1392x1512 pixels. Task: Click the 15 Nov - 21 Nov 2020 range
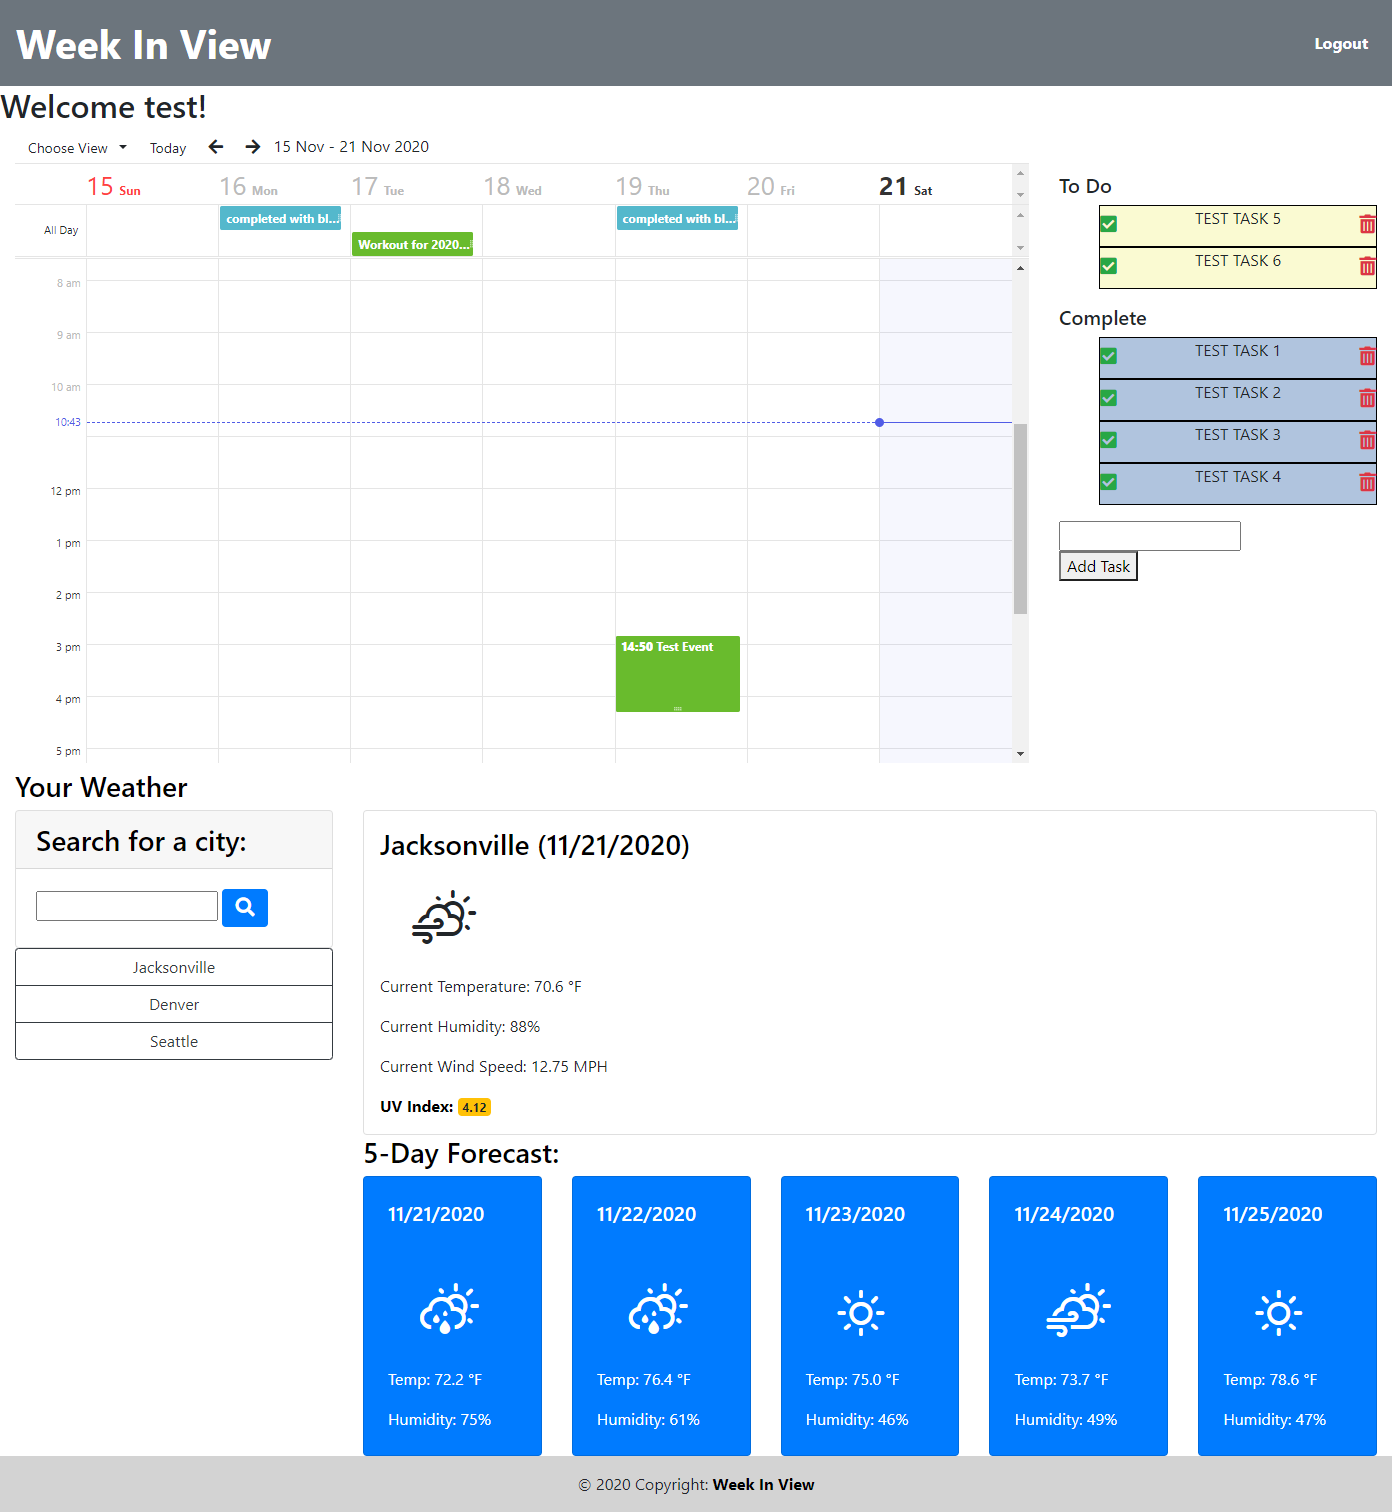click(352, 147)
